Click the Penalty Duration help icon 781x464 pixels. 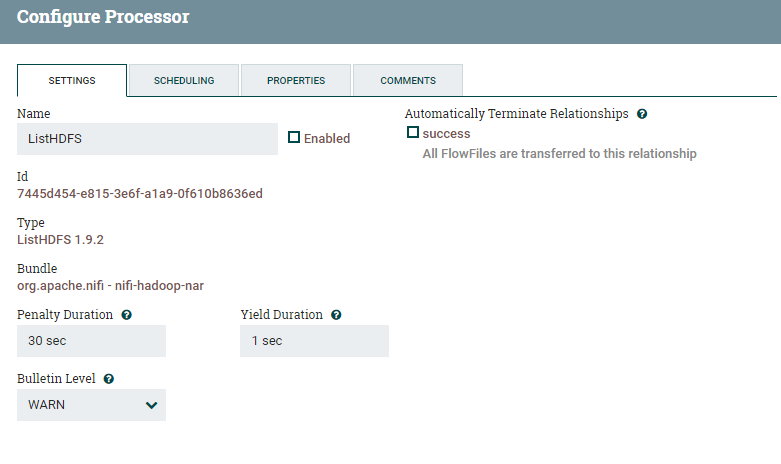[127, 315]
